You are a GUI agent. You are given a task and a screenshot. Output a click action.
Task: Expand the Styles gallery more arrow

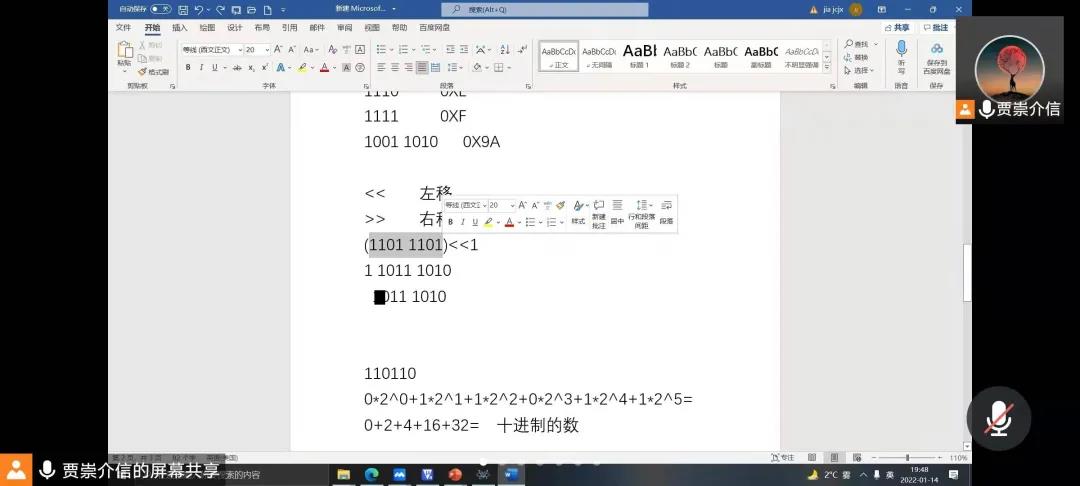point(826,68)
